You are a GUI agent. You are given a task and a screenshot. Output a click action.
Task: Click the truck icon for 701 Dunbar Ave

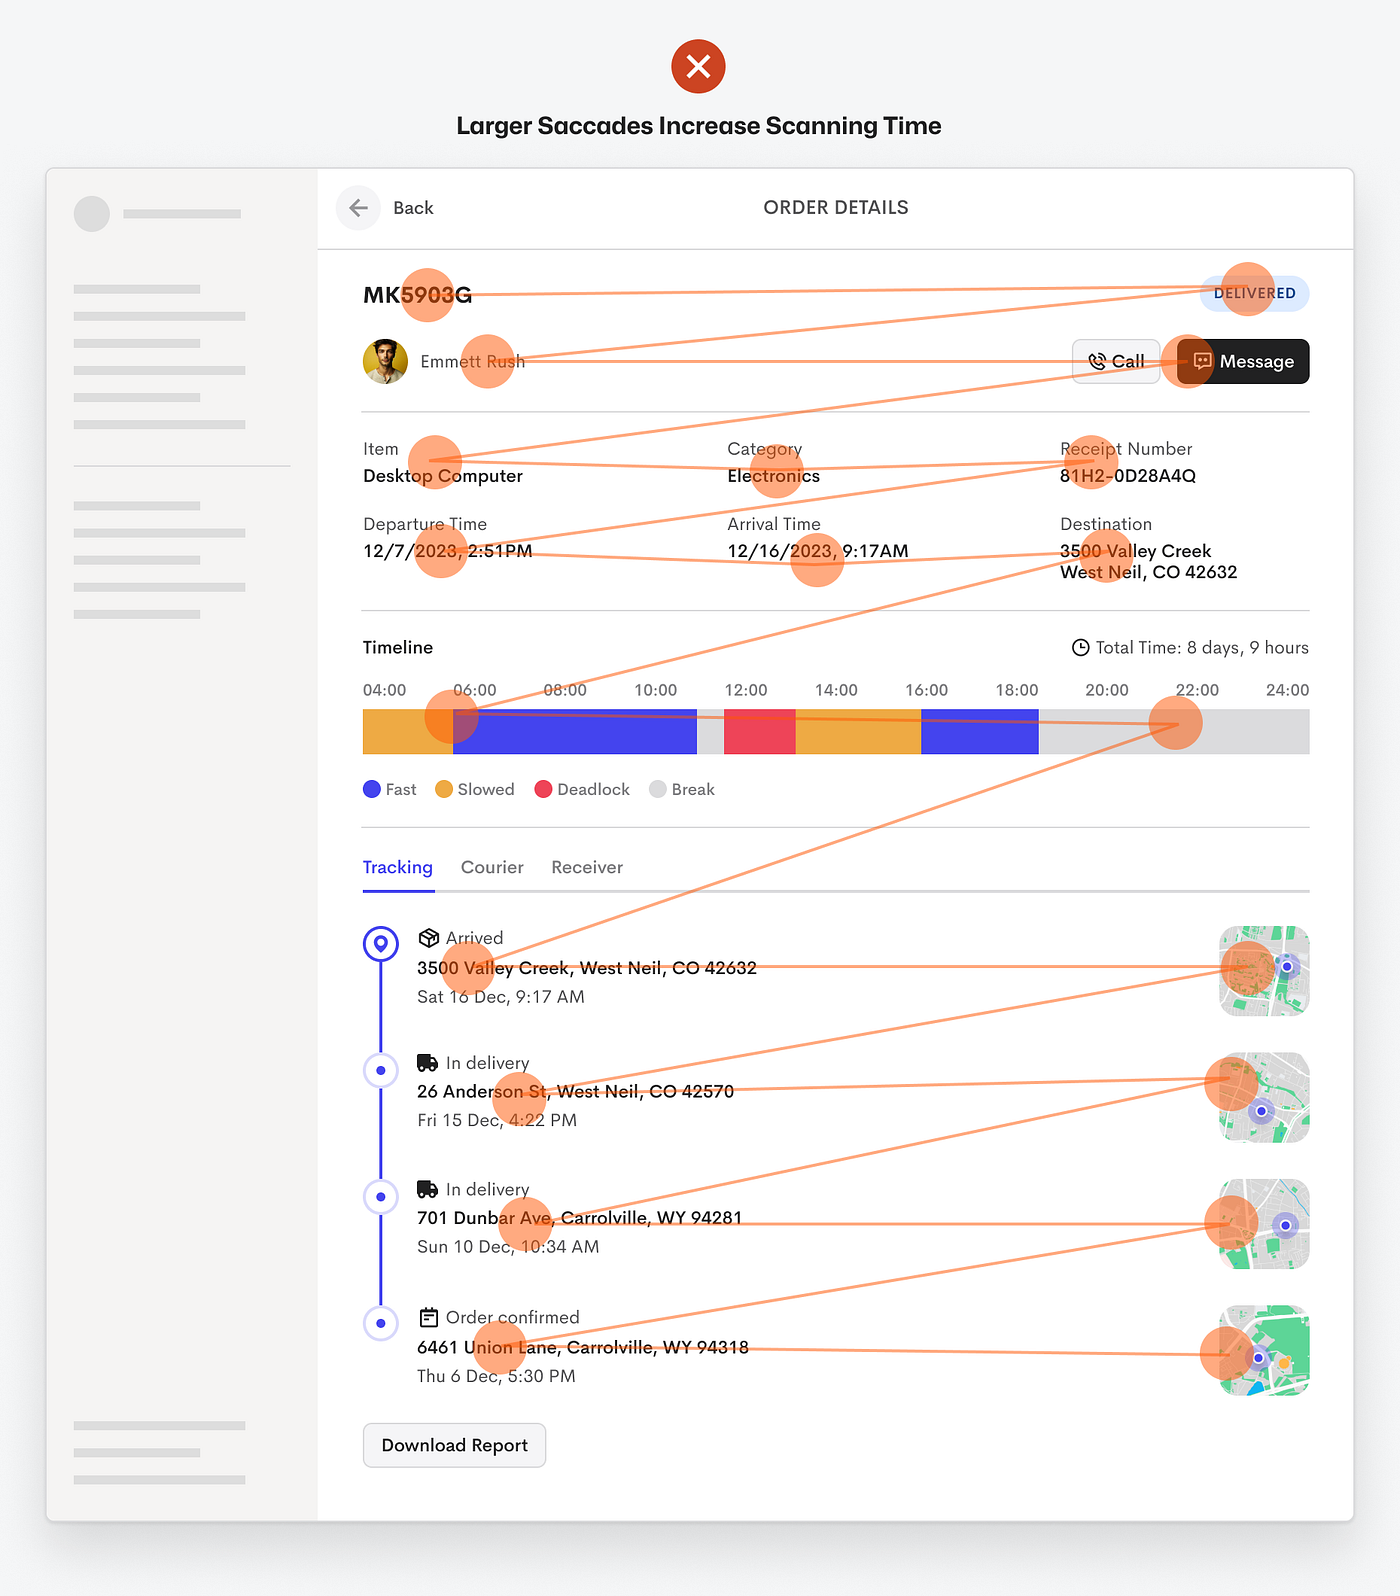click(428, 1190)
